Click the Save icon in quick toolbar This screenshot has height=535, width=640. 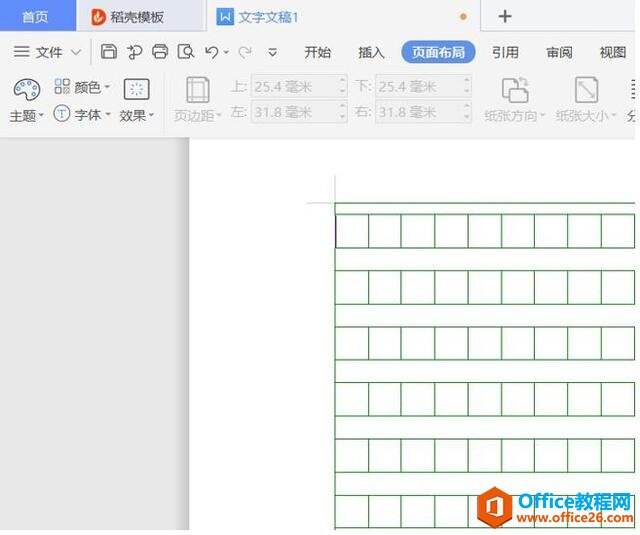tap(109, 52)
